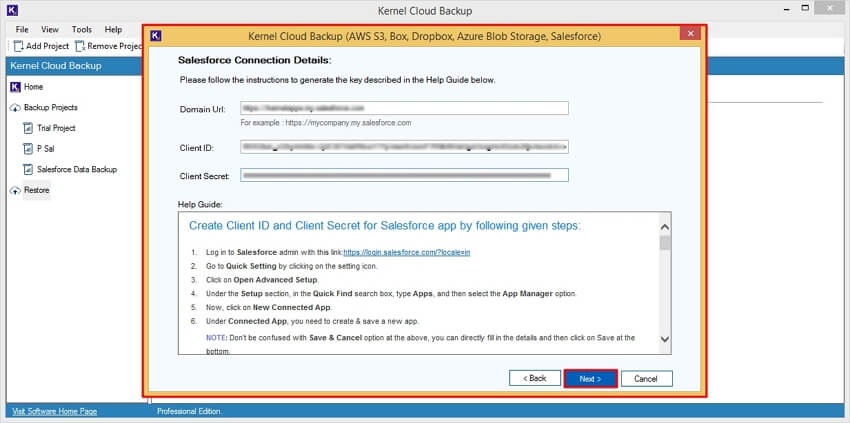Open the Help menu
The width and height of the screenshot is (850, 423).
tap(113, 29)
